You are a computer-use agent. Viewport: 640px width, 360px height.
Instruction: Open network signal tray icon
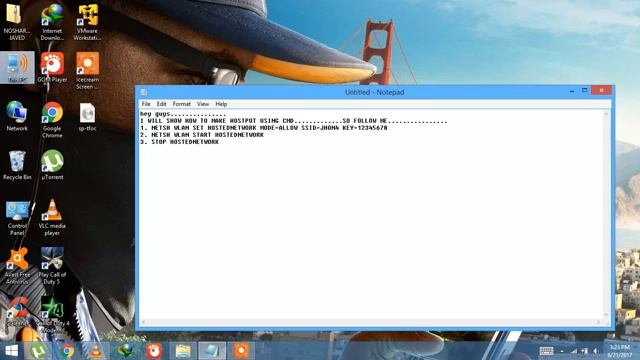tap(574, 351)
